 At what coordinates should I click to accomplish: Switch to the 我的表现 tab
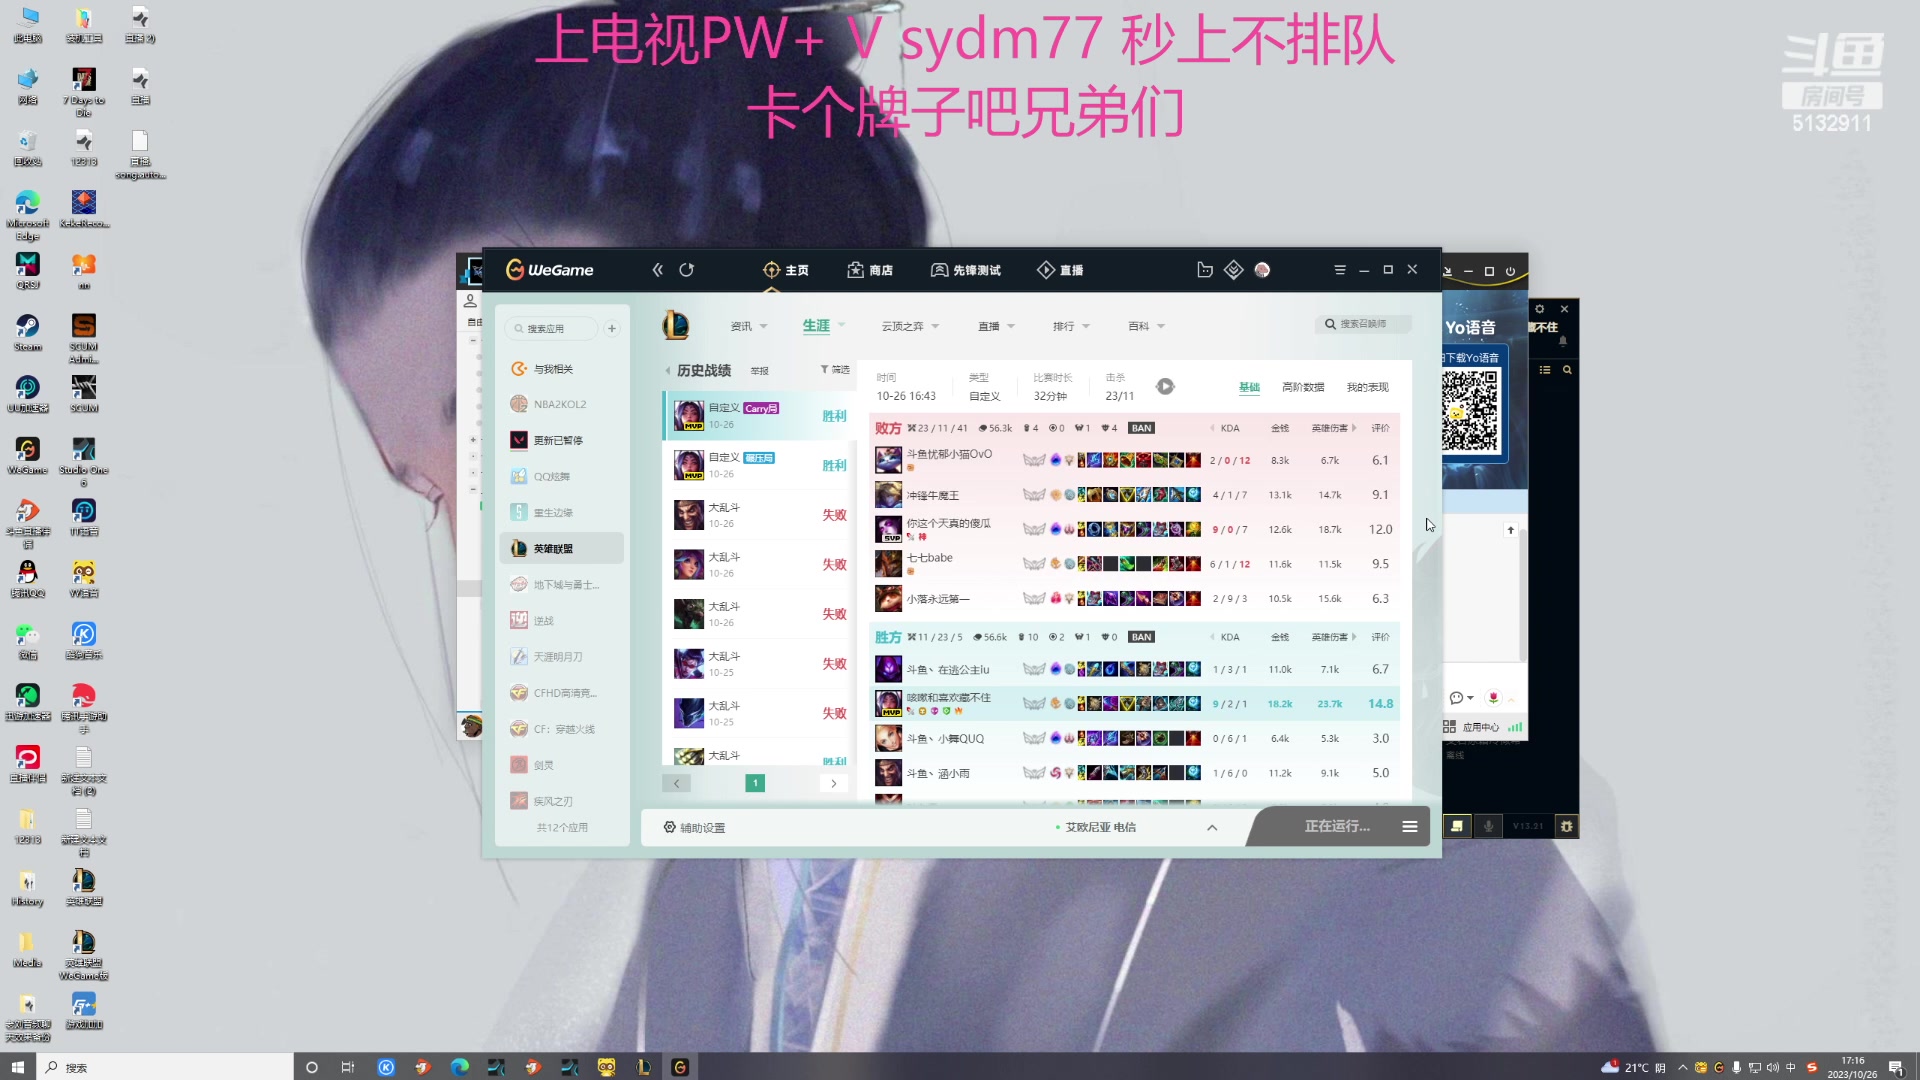[1367, 387]
